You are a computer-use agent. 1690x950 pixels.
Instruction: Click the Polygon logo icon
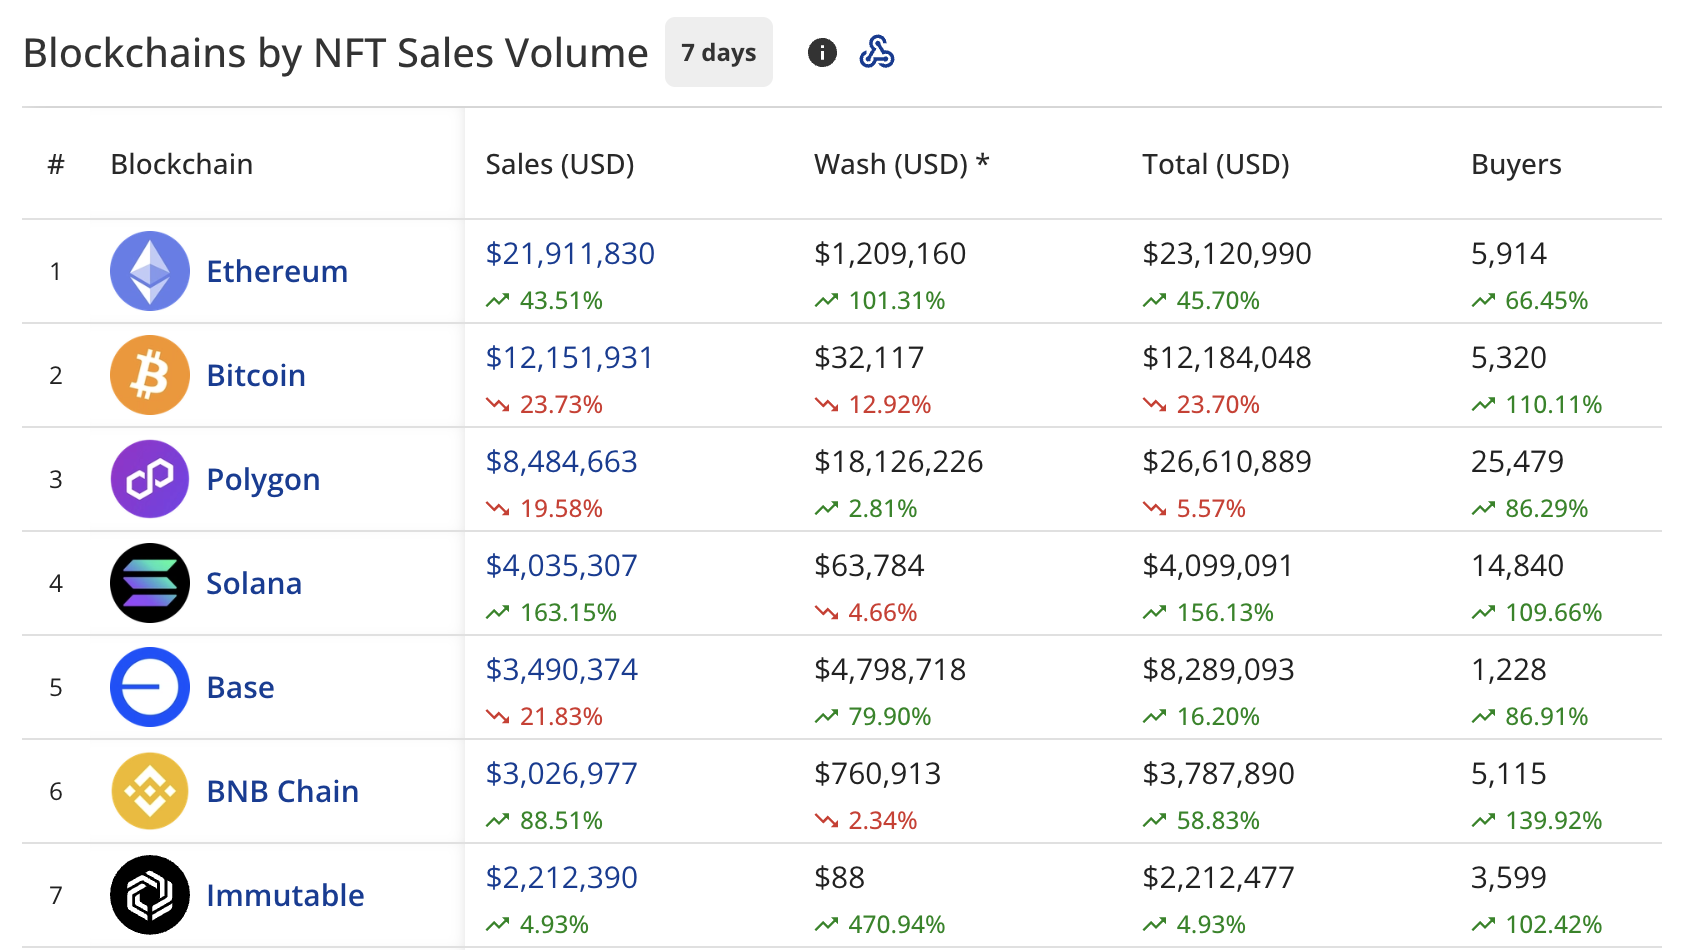(x=150, y=479)
